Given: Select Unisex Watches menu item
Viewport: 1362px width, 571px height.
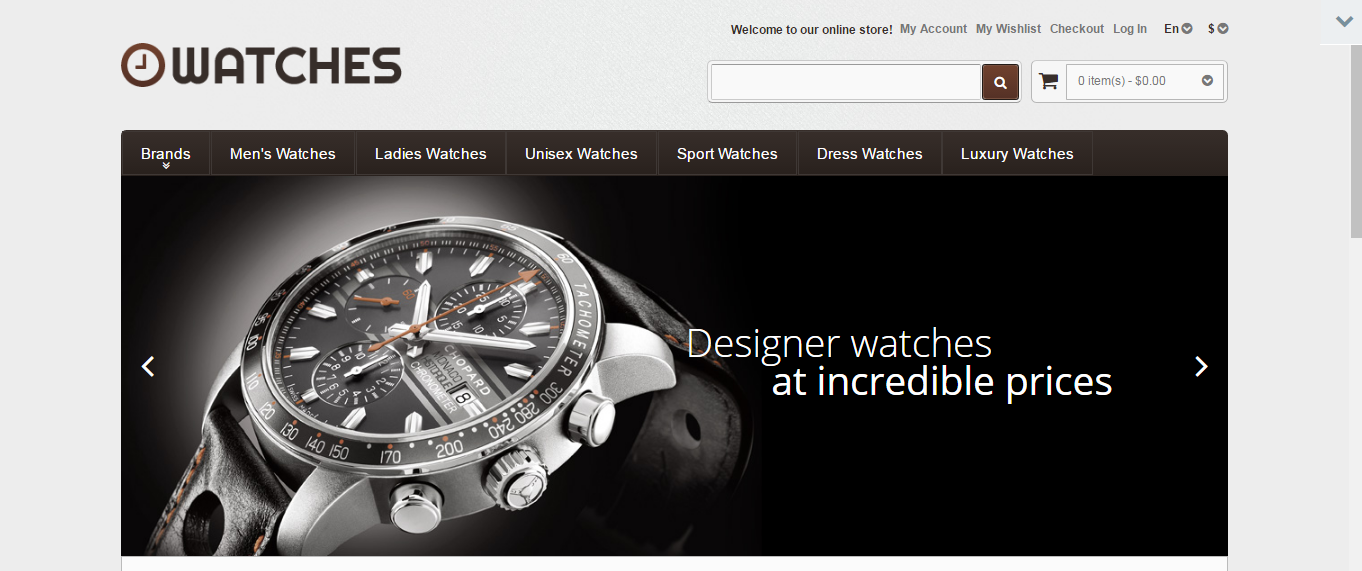Looking at the screenshot, I should point(581,154).
